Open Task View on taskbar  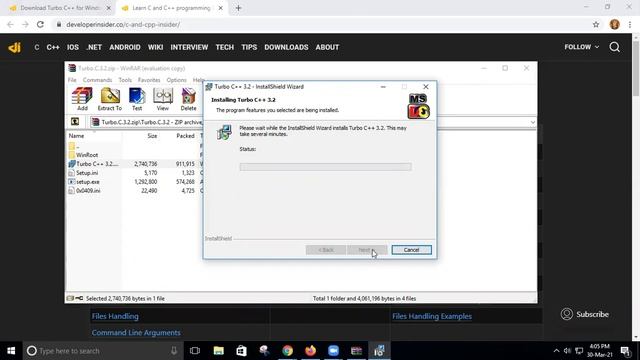pos(195,351)
